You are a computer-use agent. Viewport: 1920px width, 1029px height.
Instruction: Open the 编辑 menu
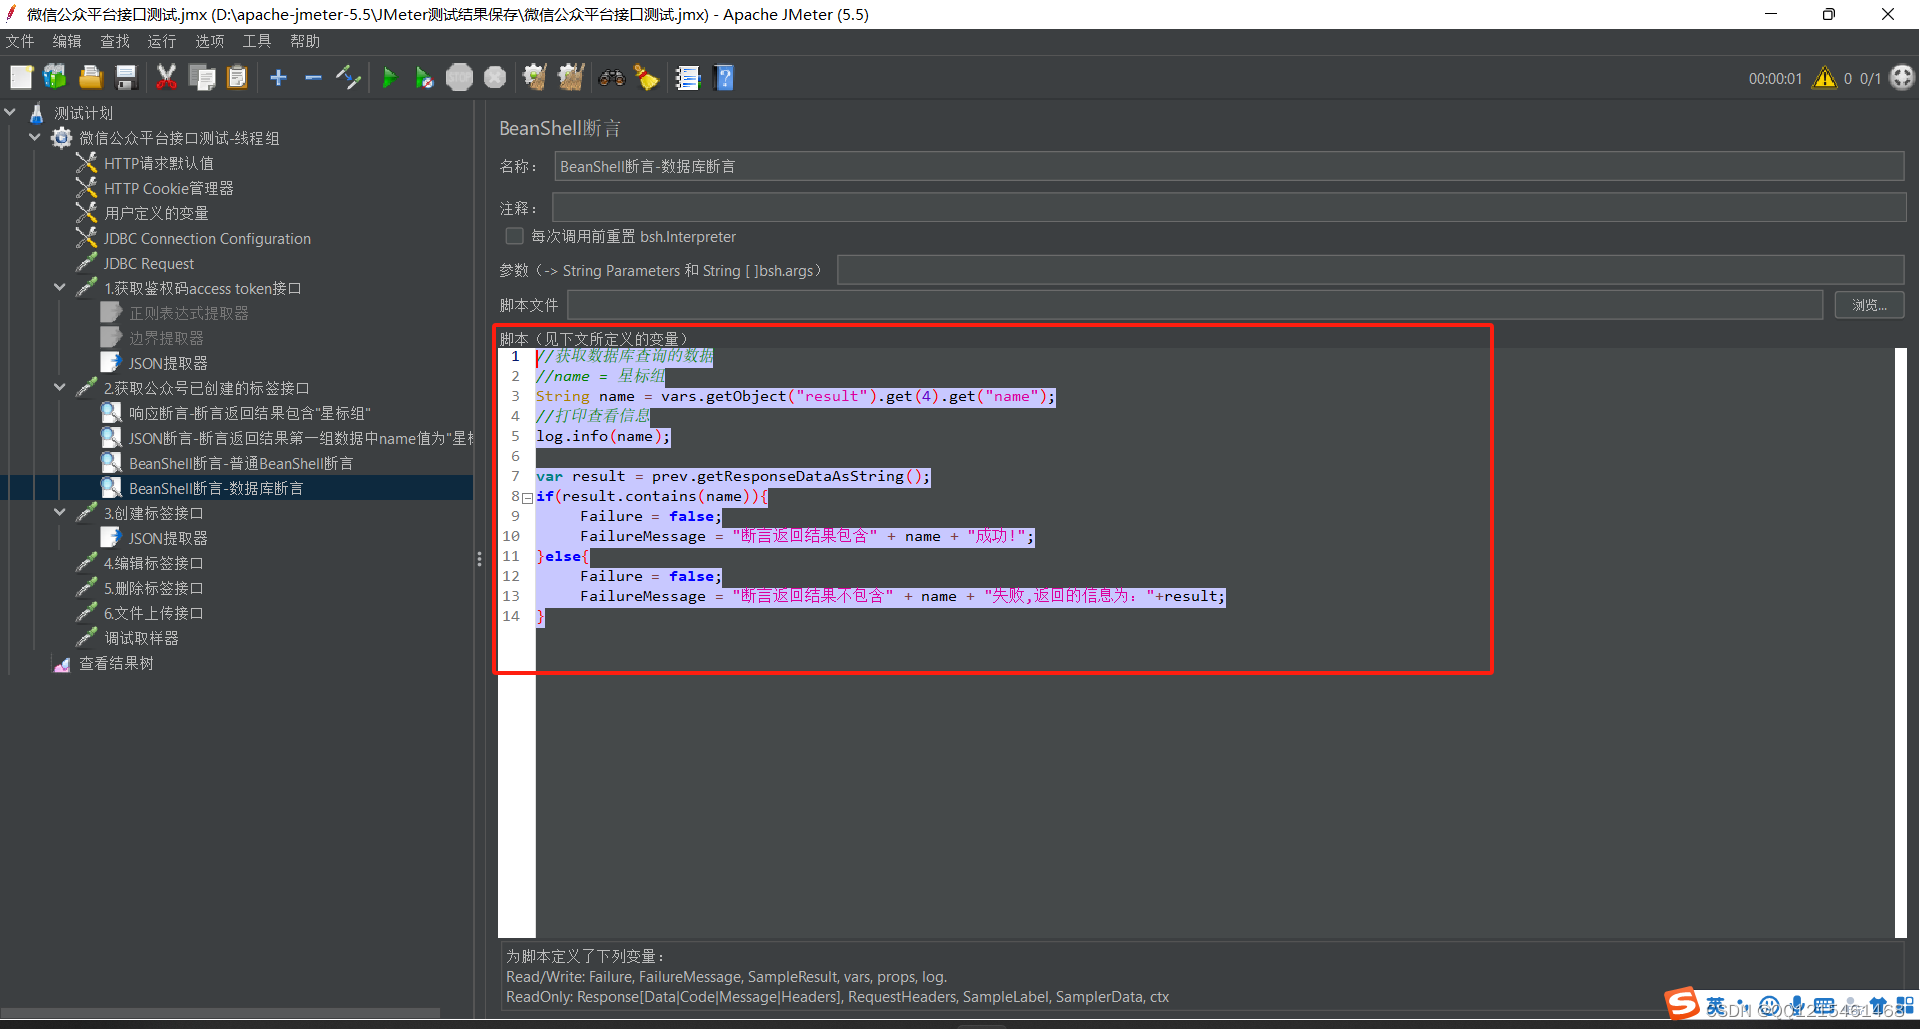pyautogui.click(x=67, y=41)
